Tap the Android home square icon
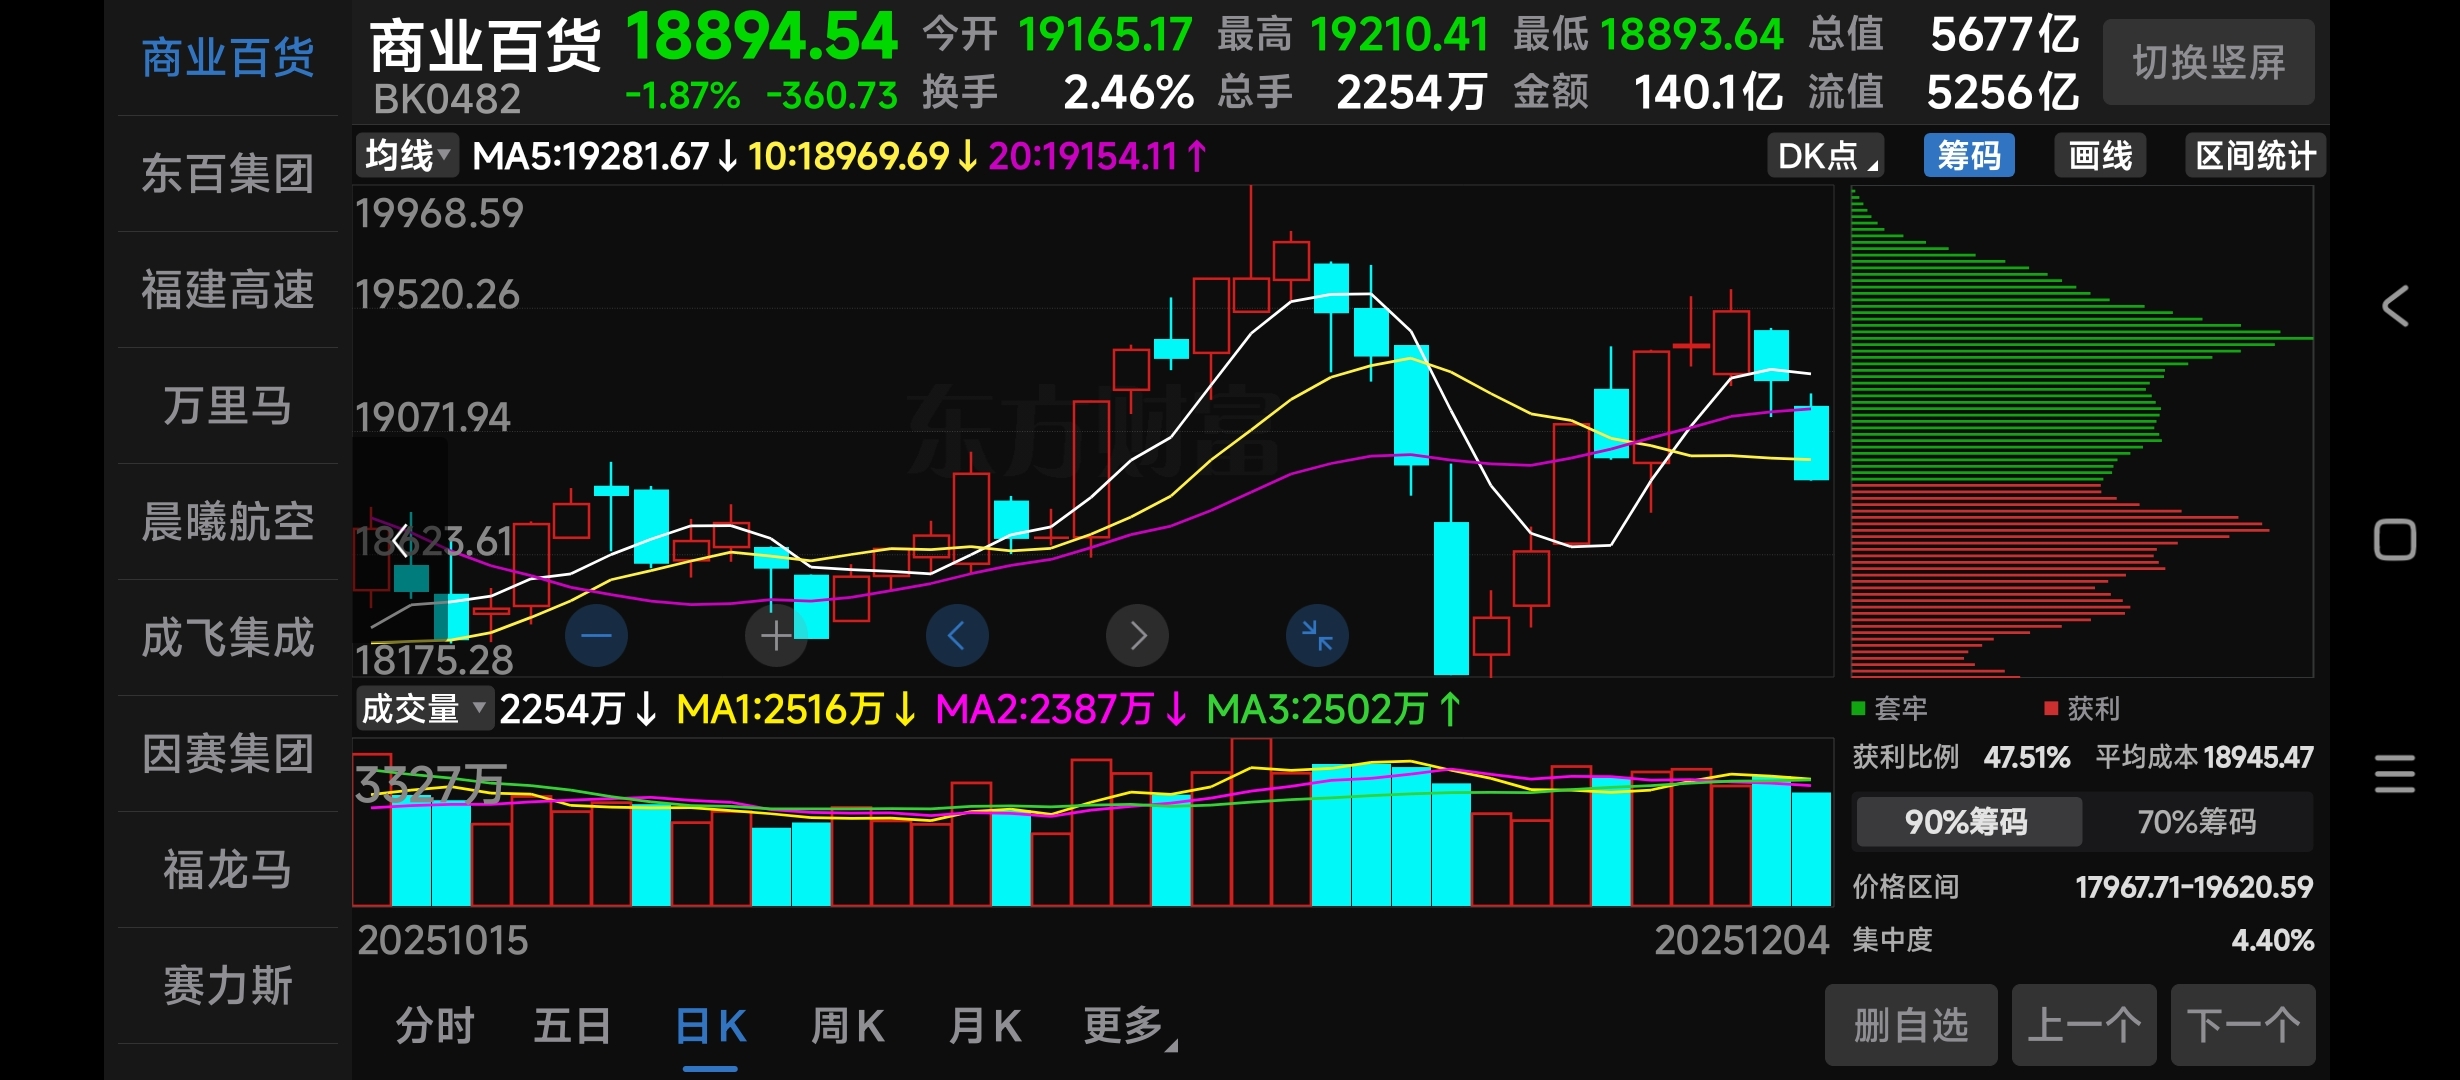Image resolution: width=2460 pixels, height=1080 pixels. click(2395, 540)
